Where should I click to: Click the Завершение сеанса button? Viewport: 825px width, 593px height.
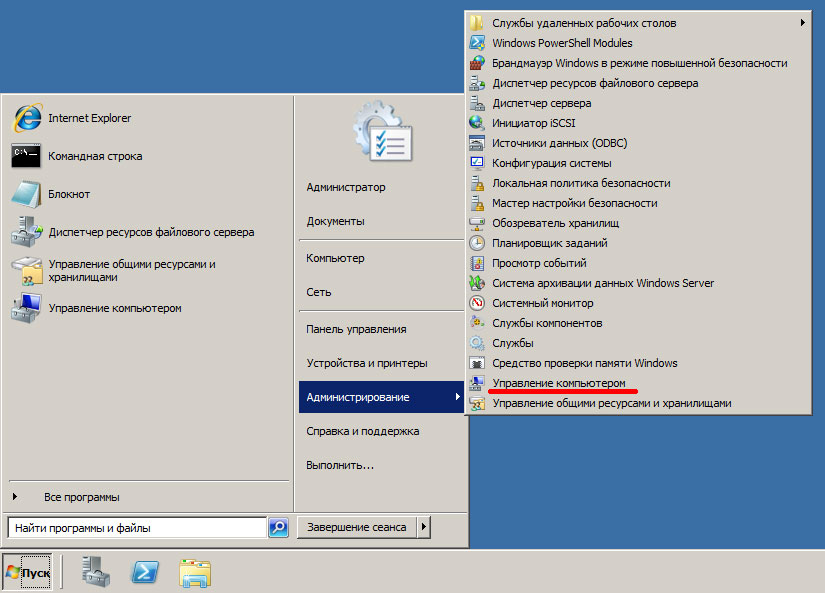point(357,527)
